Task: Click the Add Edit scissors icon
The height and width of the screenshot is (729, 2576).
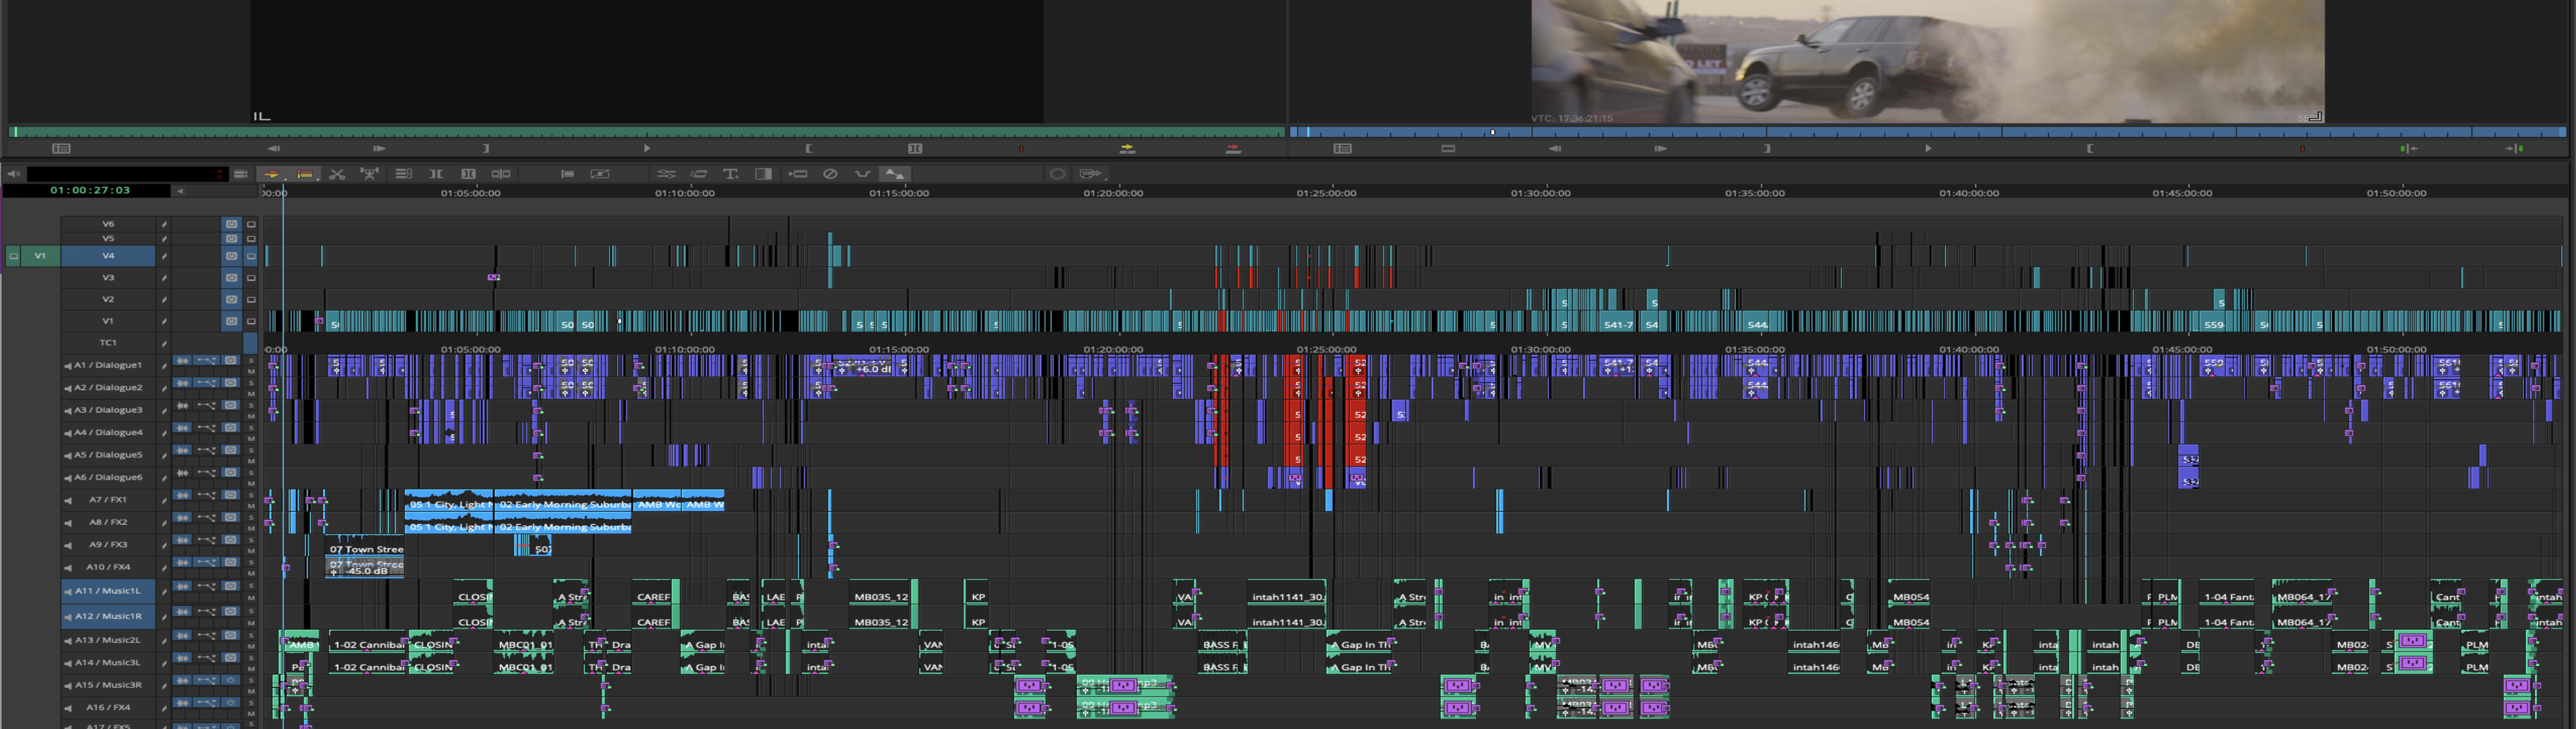Action: [337, 174]
